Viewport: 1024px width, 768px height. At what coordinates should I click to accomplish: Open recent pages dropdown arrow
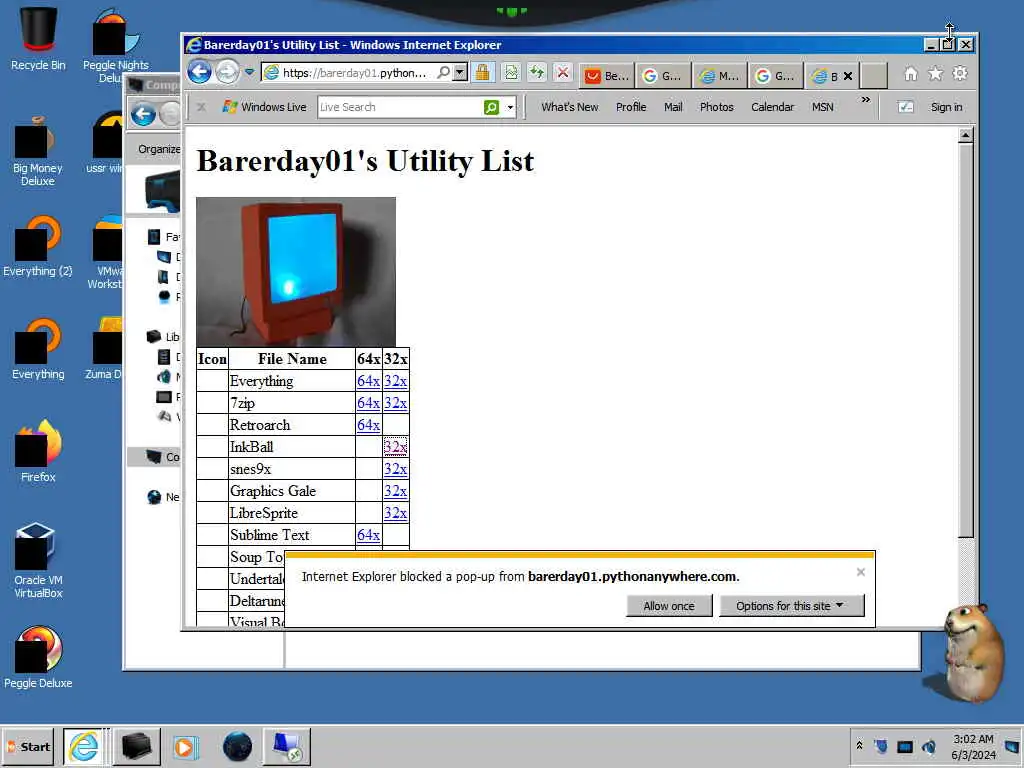(x=249, y=72)
